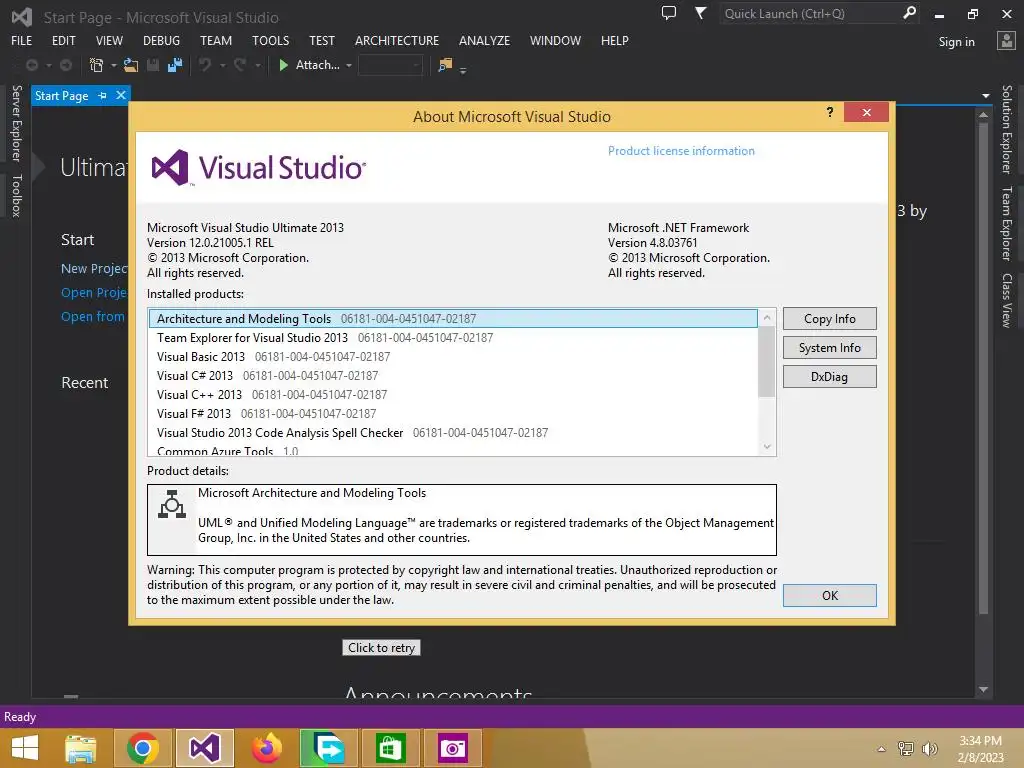Screen dimensions: 1024x768
Task: Click the installed products scrollbar up arrow
Action: (767, 317)
